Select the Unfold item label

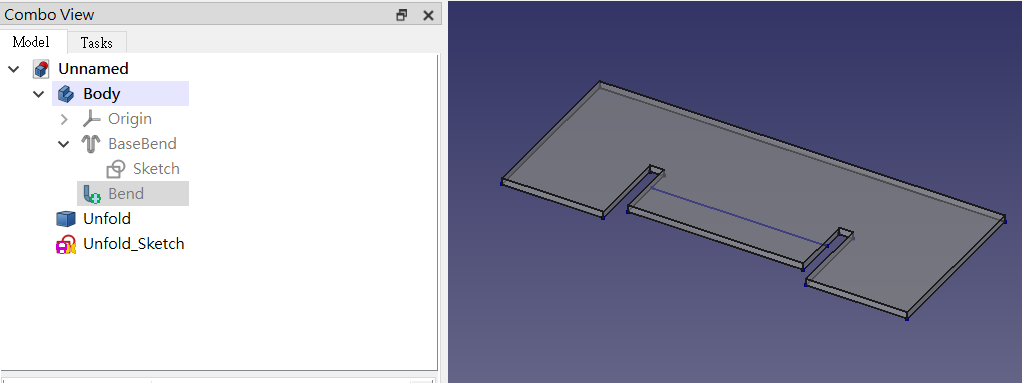pyautogui.click(x=107, y=219)
